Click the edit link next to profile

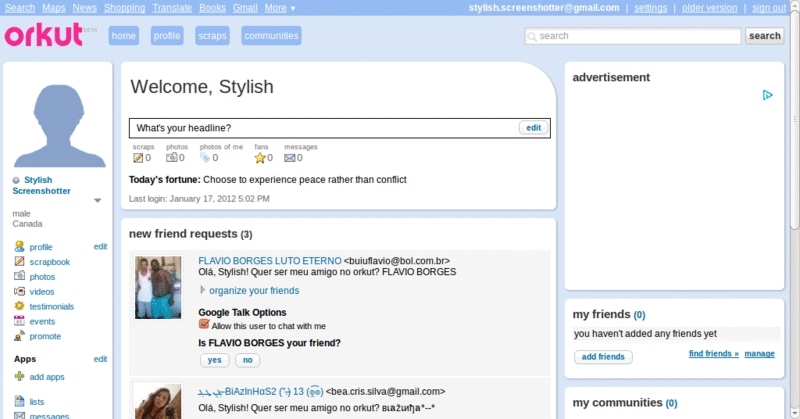(x=100, y=247)
